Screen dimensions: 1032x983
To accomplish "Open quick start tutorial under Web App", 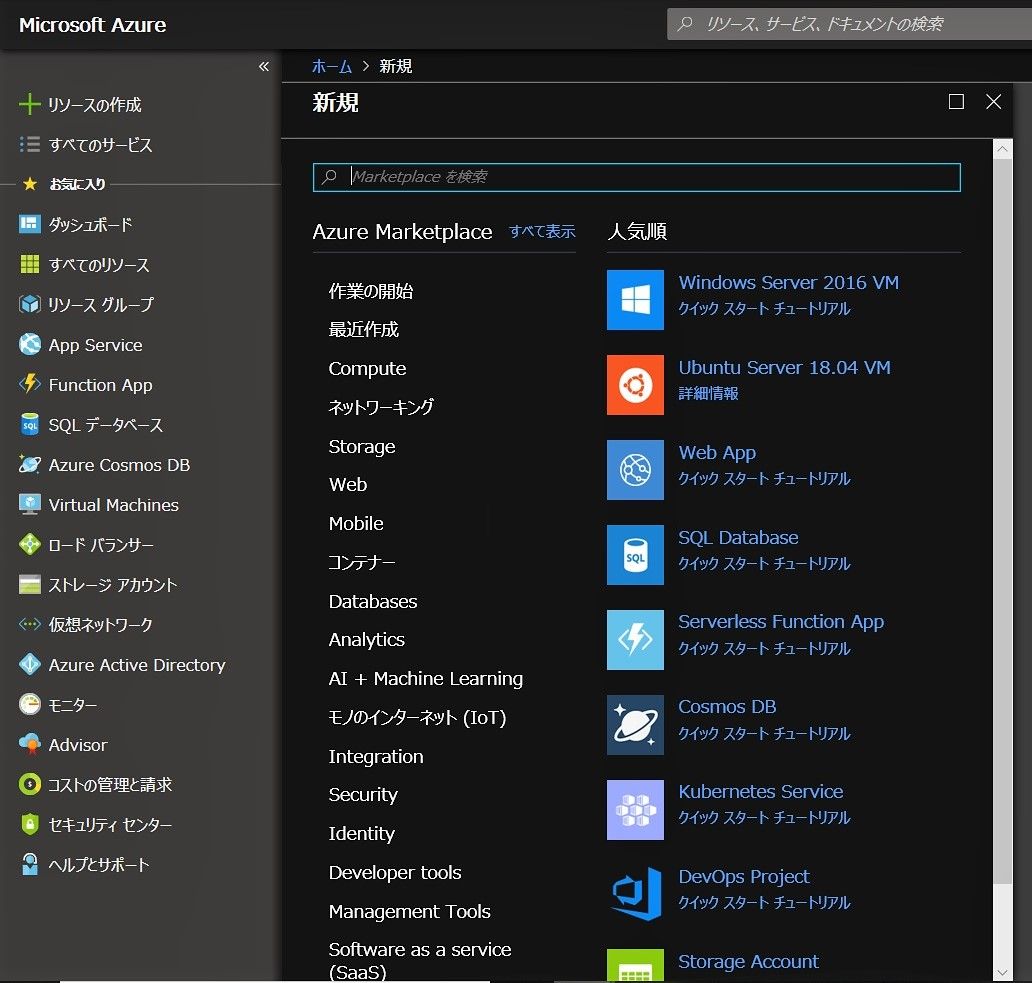I will click(764, 478).
